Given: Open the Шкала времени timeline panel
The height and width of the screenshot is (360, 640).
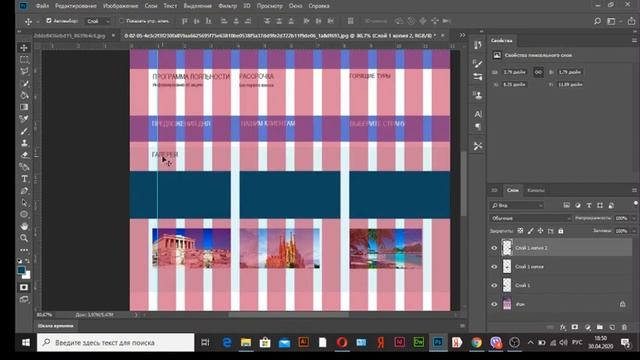Looking at the screenshot, I should coord(56,326).
